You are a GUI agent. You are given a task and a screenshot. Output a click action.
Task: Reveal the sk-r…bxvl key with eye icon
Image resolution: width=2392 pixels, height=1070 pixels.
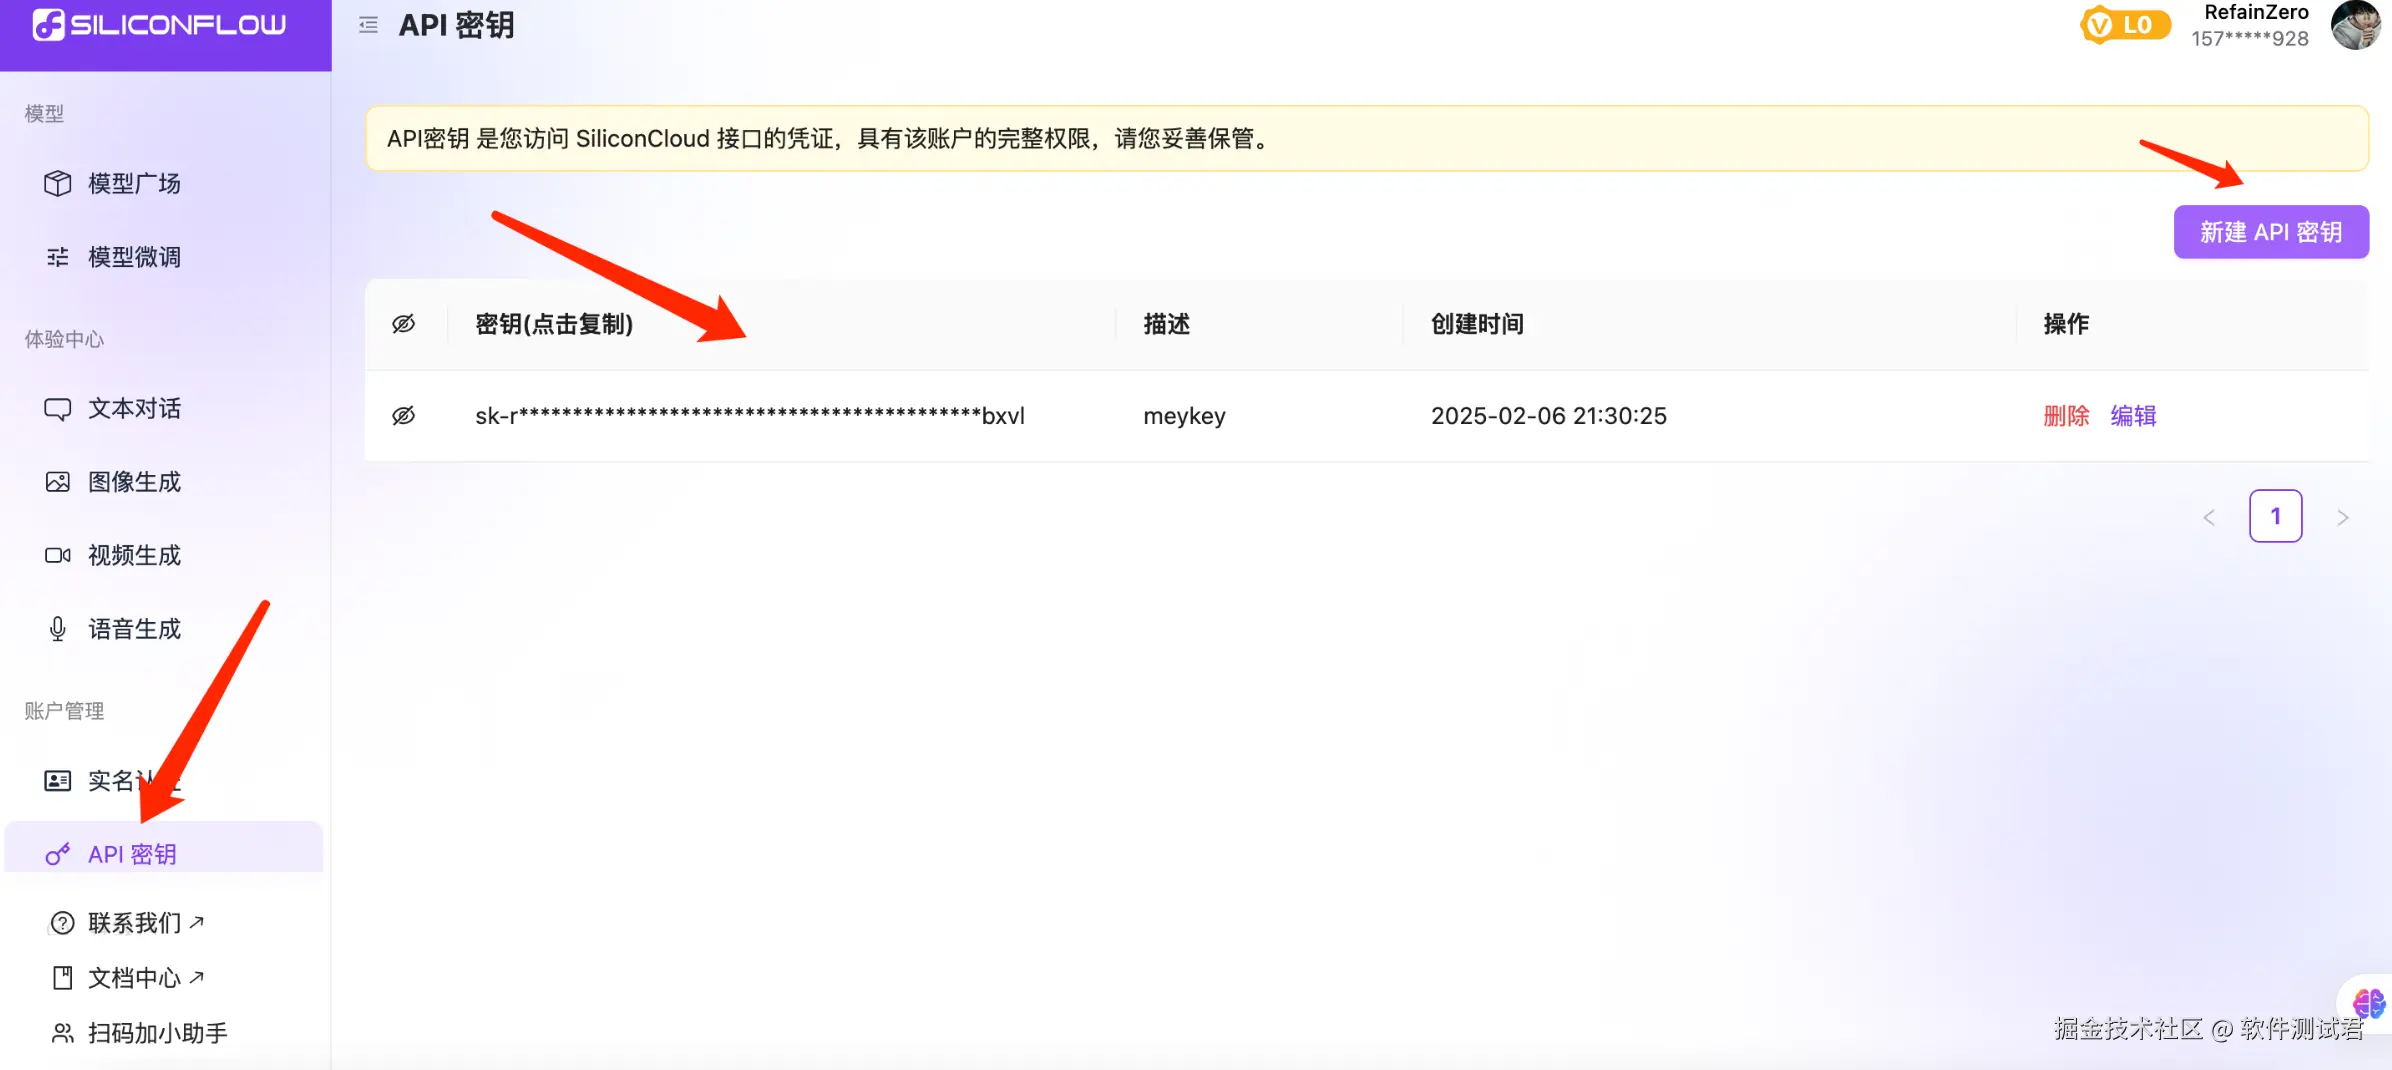coord(404,416)
